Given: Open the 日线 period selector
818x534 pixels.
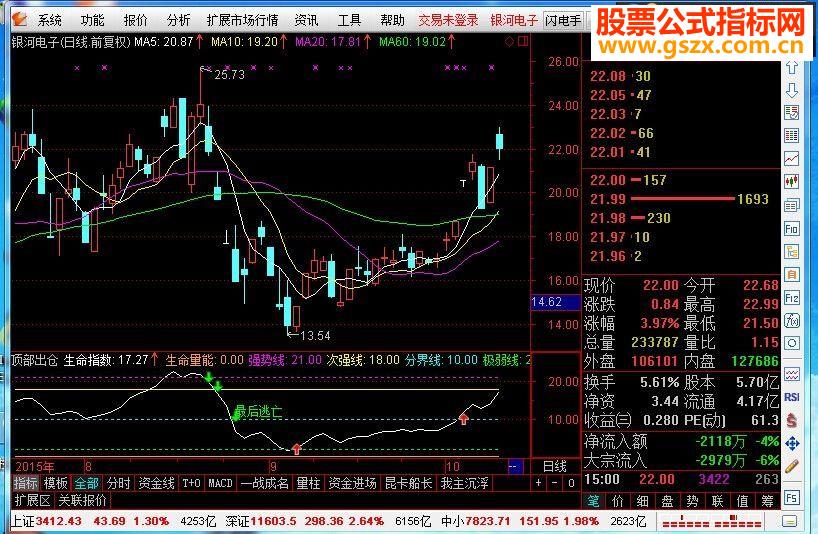Looking at the screenshot, I should tap(555, 466).
